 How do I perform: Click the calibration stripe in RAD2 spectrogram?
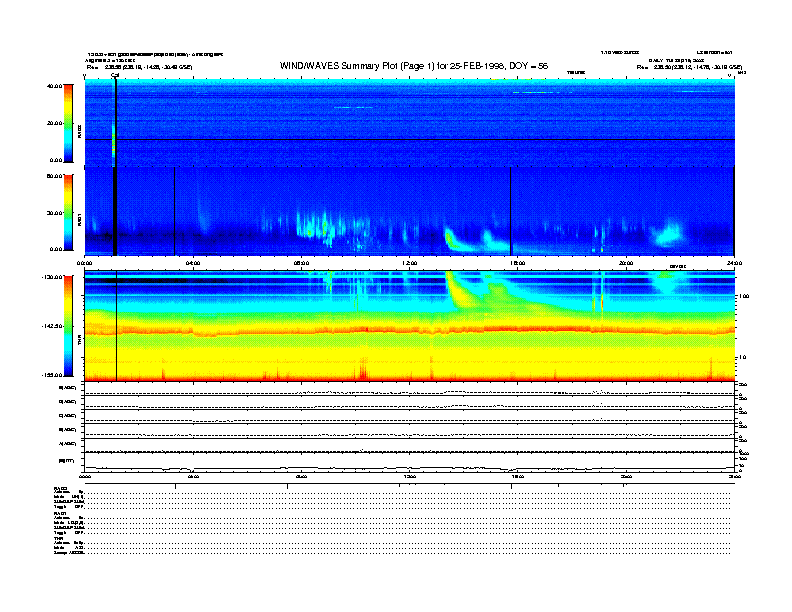click(x=114, y=124)
